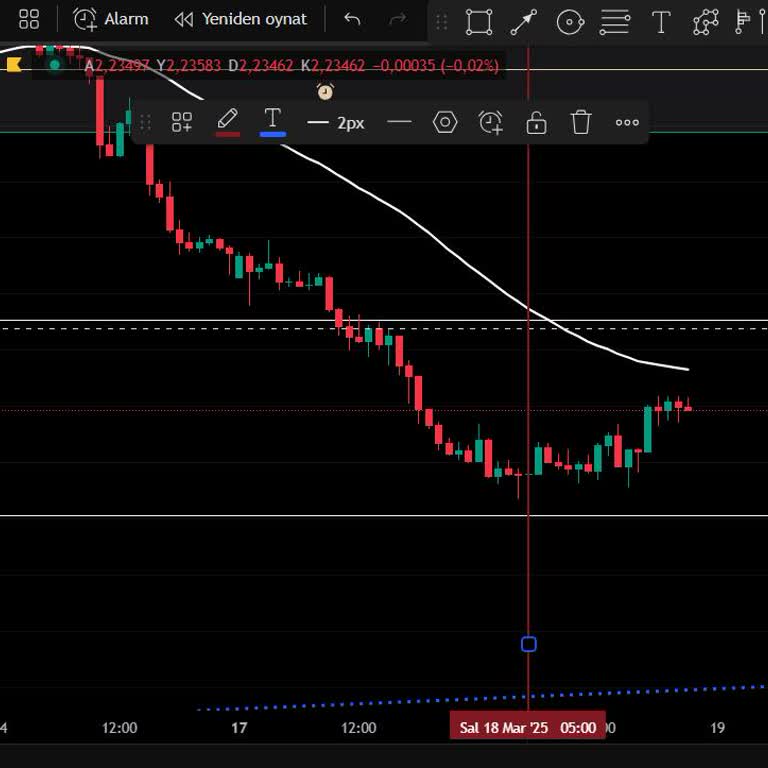768x768 pixels.
Task: Open the layout grid icon in top bar
Action: [x=29, y=20]
